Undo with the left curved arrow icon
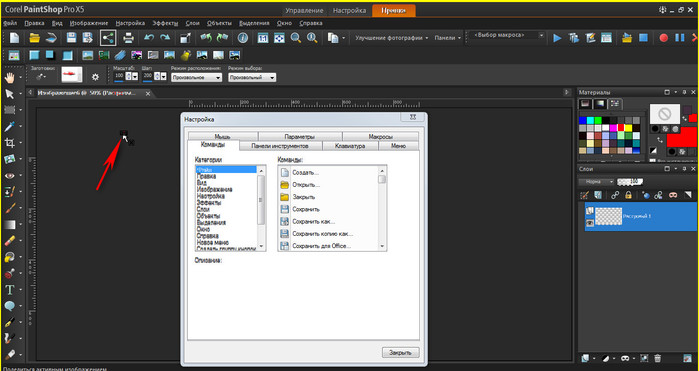 click(x=149, y=38)
